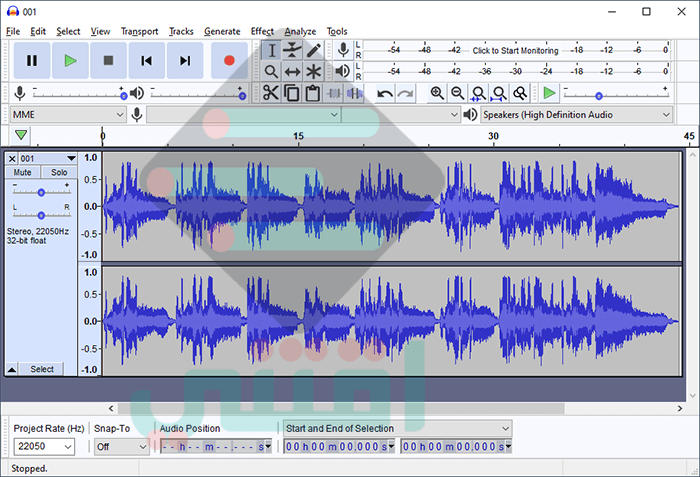Image resolution: width=700 pixels, height=477 pixels.
Task: Mute track 001
Action: [22, 172]
